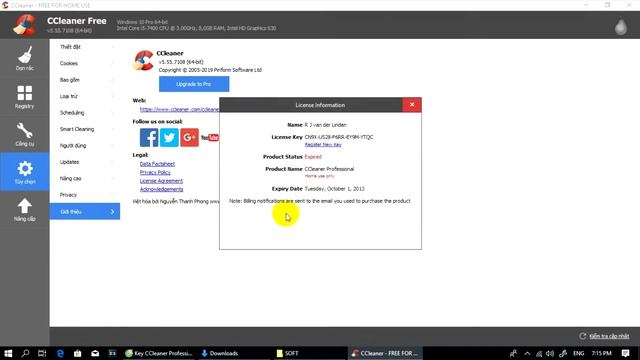Click the CCleaner logo in About panel
This screenshot has width=640, height=360.
click(143, 60)
